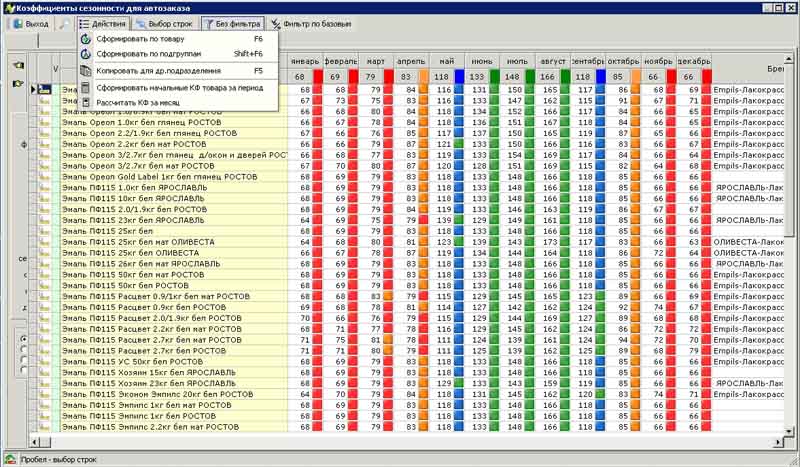The image size is (800, 467).
Task: Click май value 139 in ПФ115 23кг бел ЯРОСЛАВЛЬ row
Action: click(x=444, y=220)
